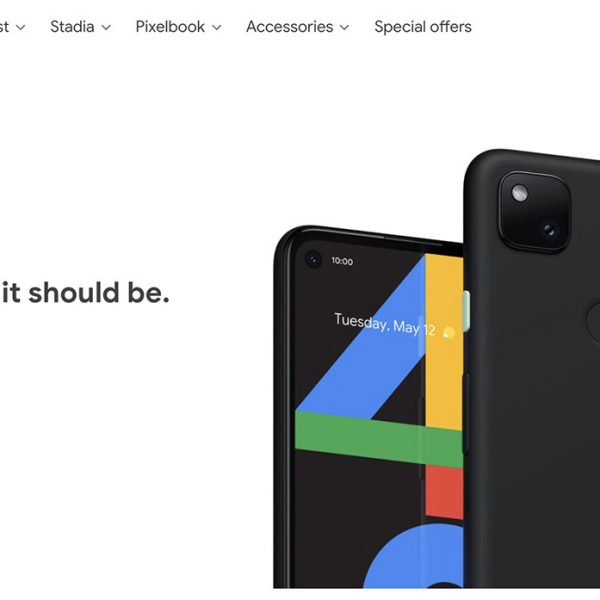Screen dimensions: 600x600
Task: Expand the chevron next to Stadia
Action: point(106,28)
